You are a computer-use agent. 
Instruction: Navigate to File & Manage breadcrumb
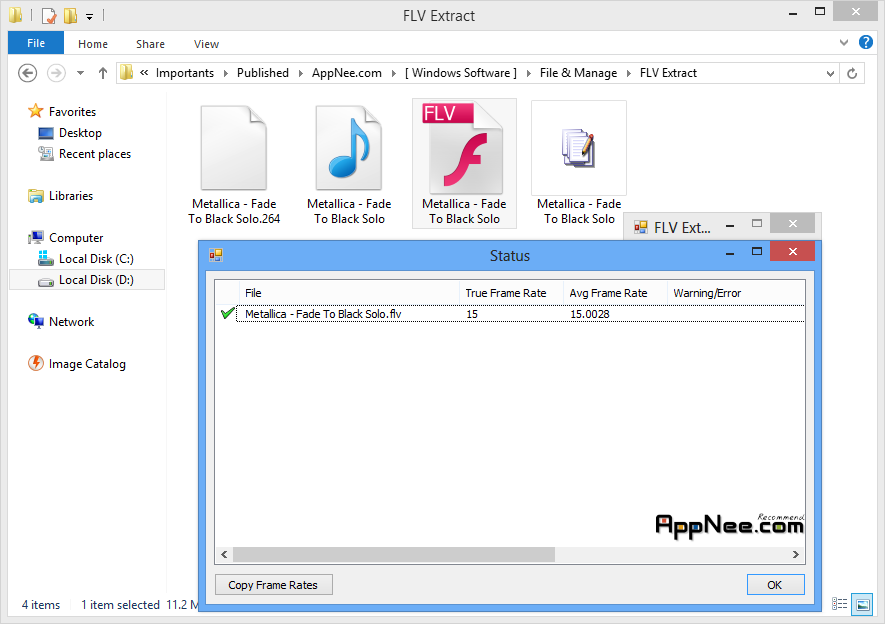[x=579, y=73]
